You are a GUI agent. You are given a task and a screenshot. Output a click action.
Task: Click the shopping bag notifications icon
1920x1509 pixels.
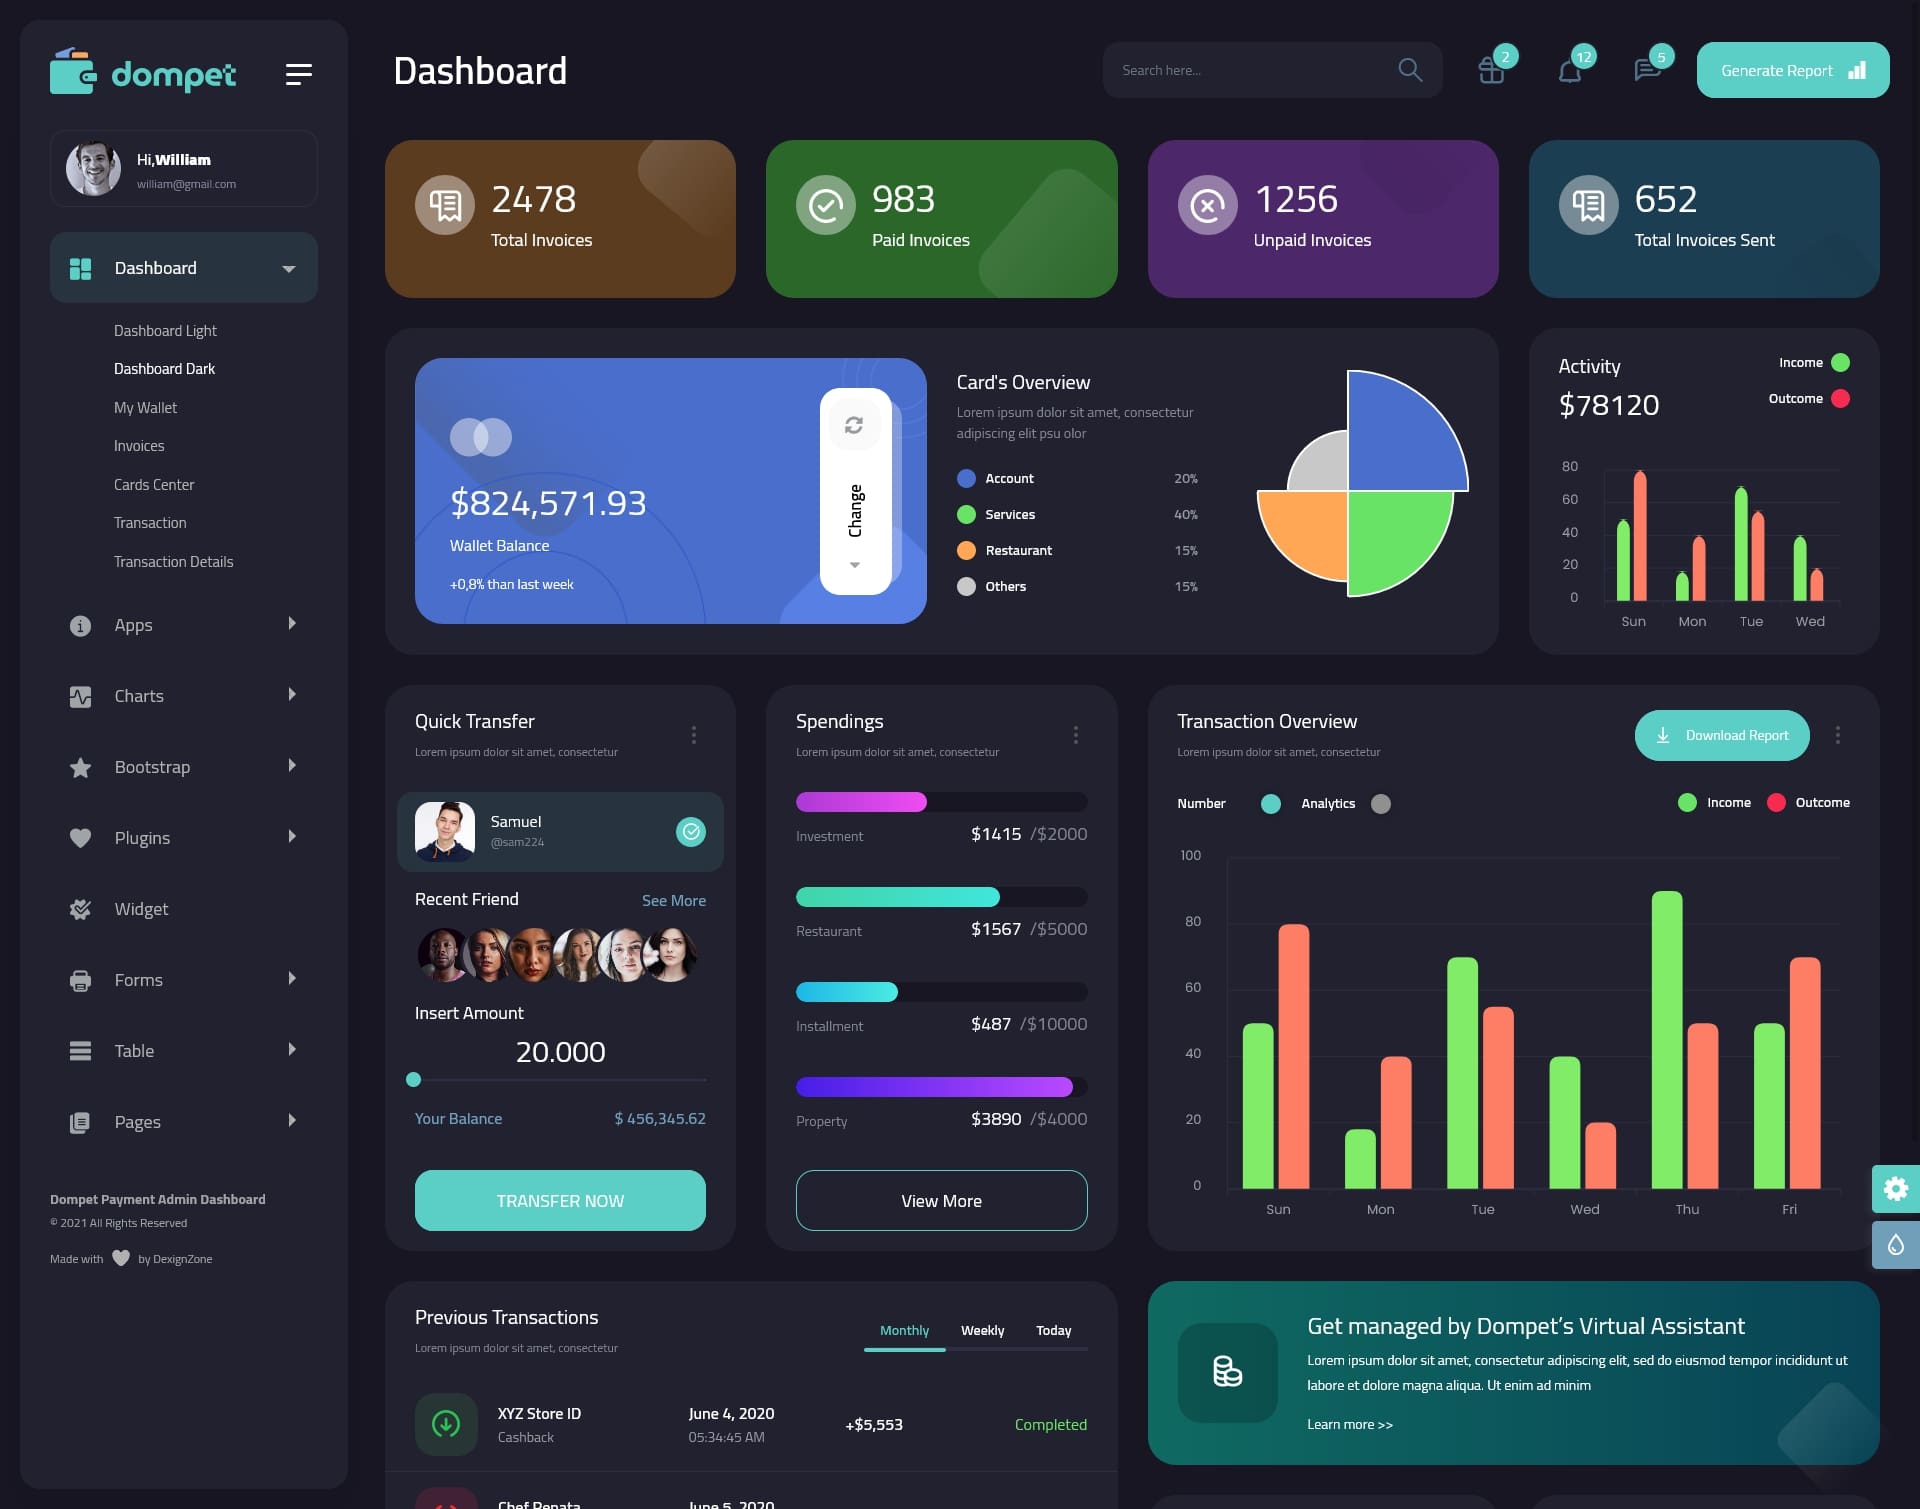tap(1490, 69)
